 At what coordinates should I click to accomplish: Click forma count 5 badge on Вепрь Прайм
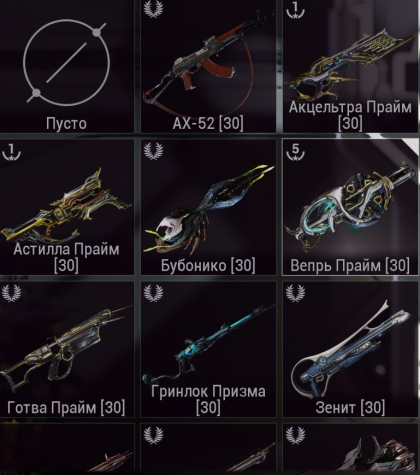click(295, 152)
